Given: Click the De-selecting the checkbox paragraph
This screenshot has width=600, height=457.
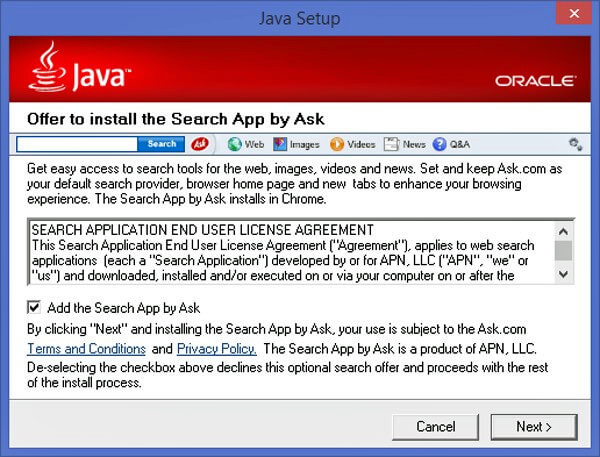Looking at the screenshot, I should [287, 375].
